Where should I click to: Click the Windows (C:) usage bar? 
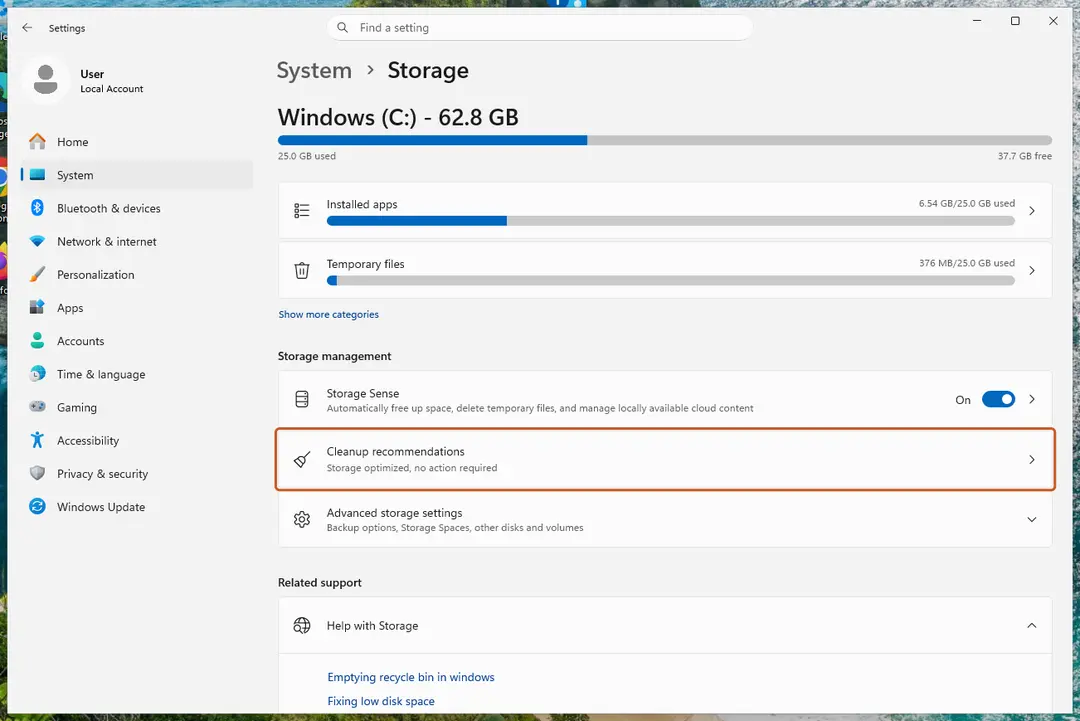click(665, 140)
